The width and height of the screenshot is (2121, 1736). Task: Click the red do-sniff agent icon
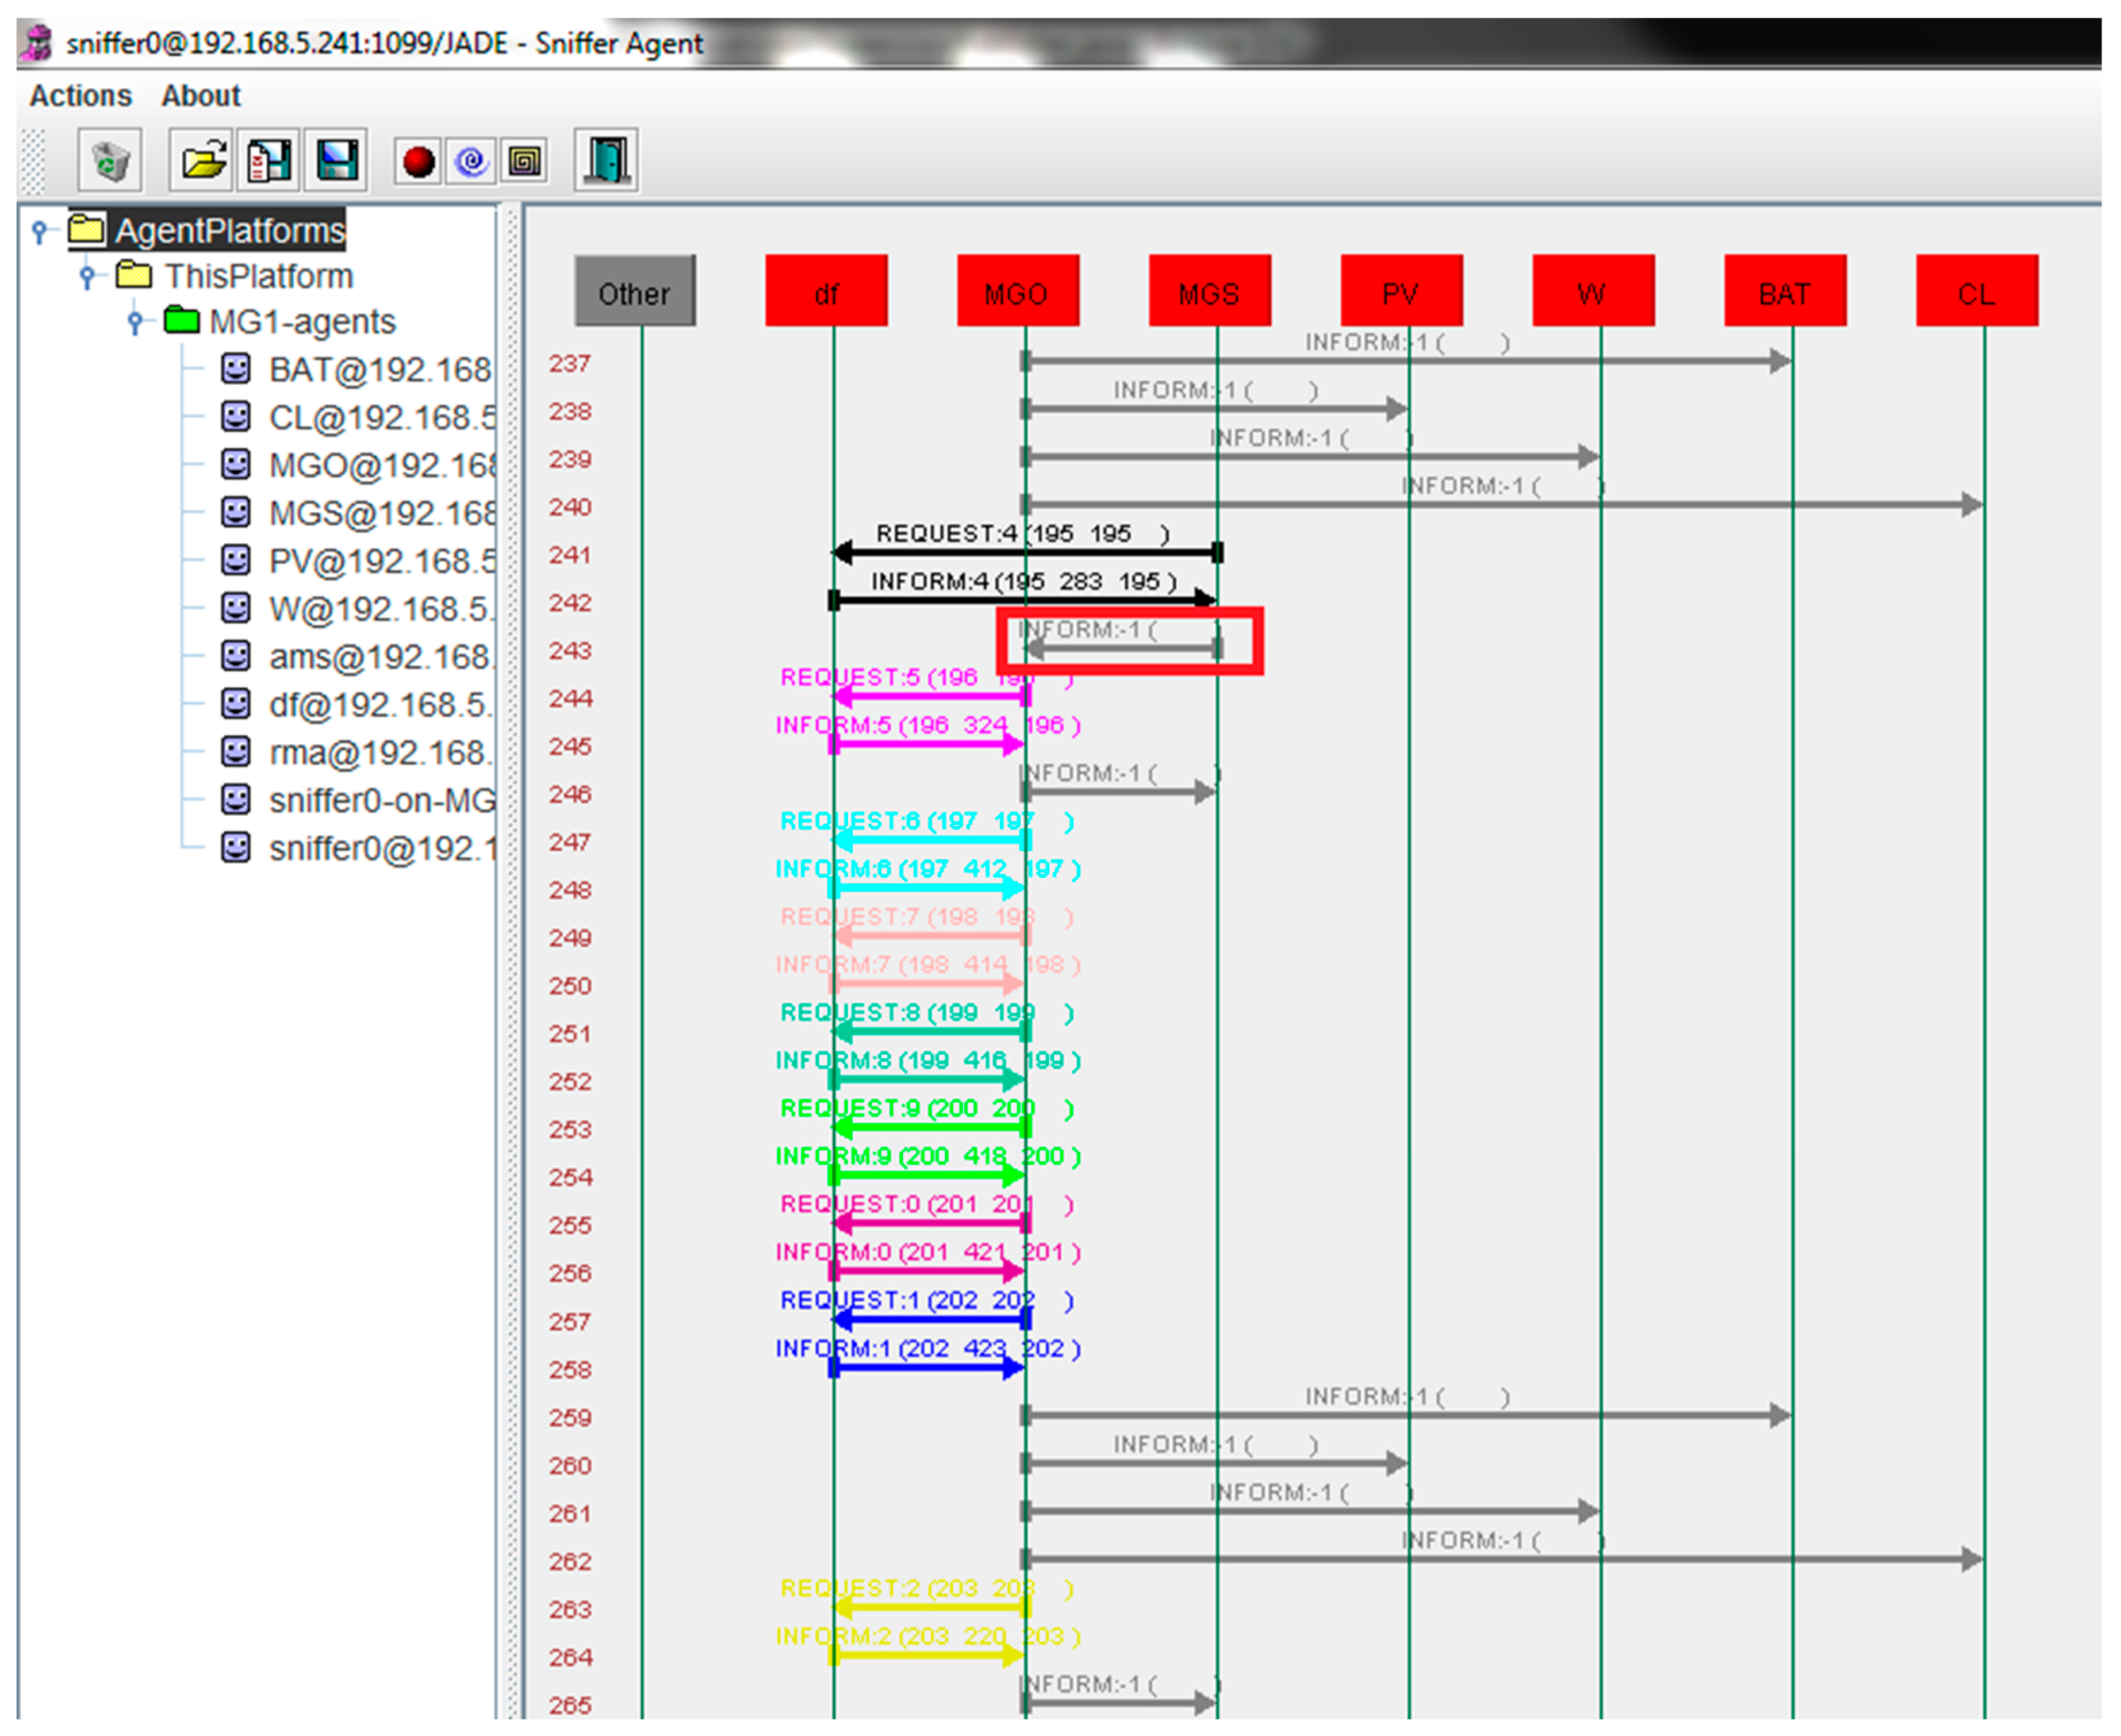[x=418, y=161]
